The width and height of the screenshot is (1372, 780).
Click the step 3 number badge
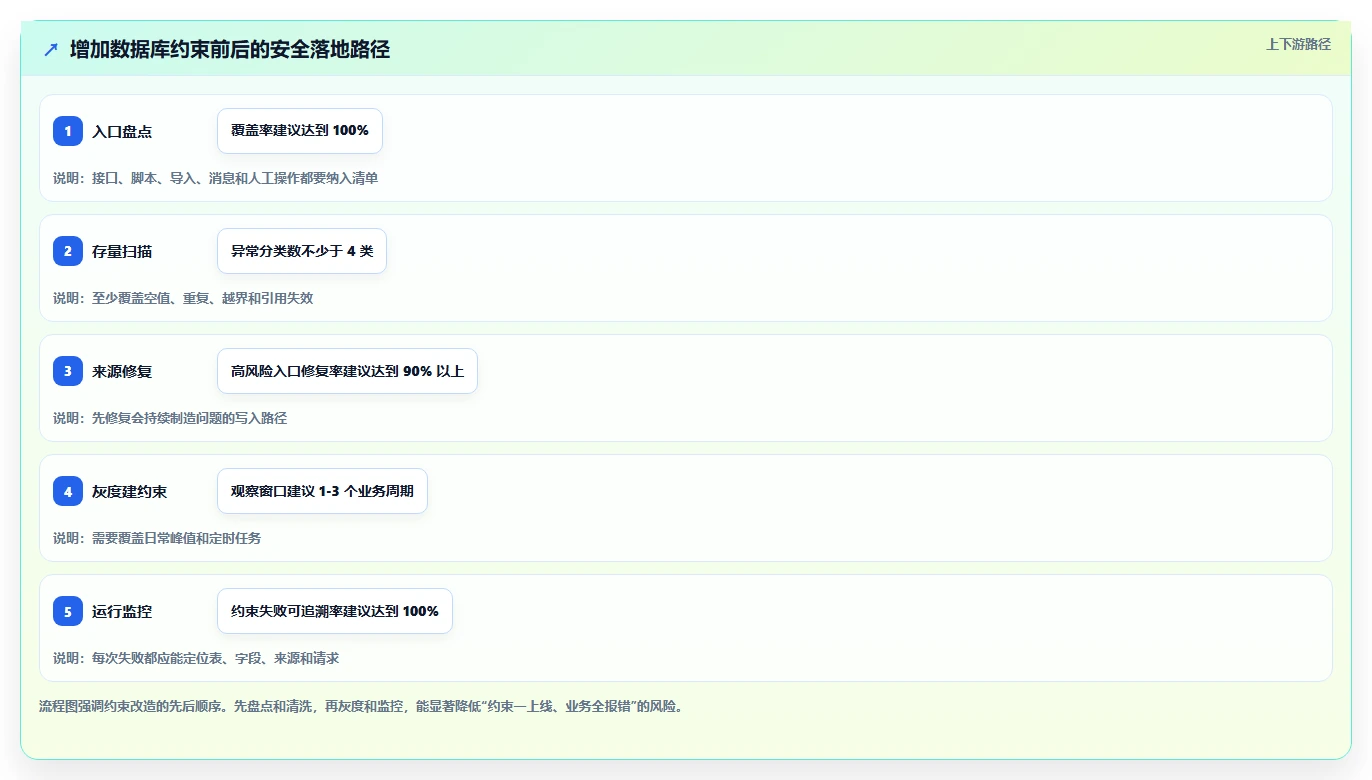pos(68,371)
